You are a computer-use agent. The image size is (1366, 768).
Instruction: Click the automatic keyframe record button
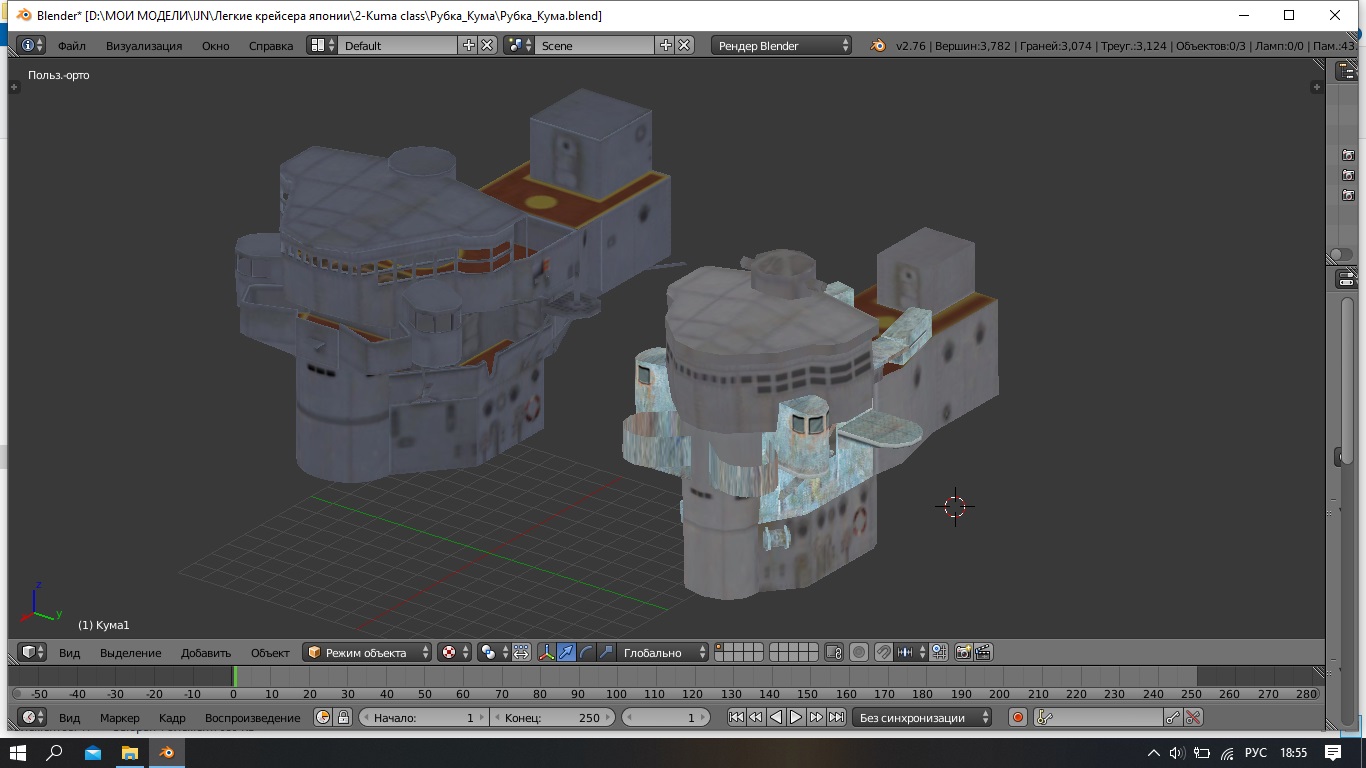coord(1018,717)
